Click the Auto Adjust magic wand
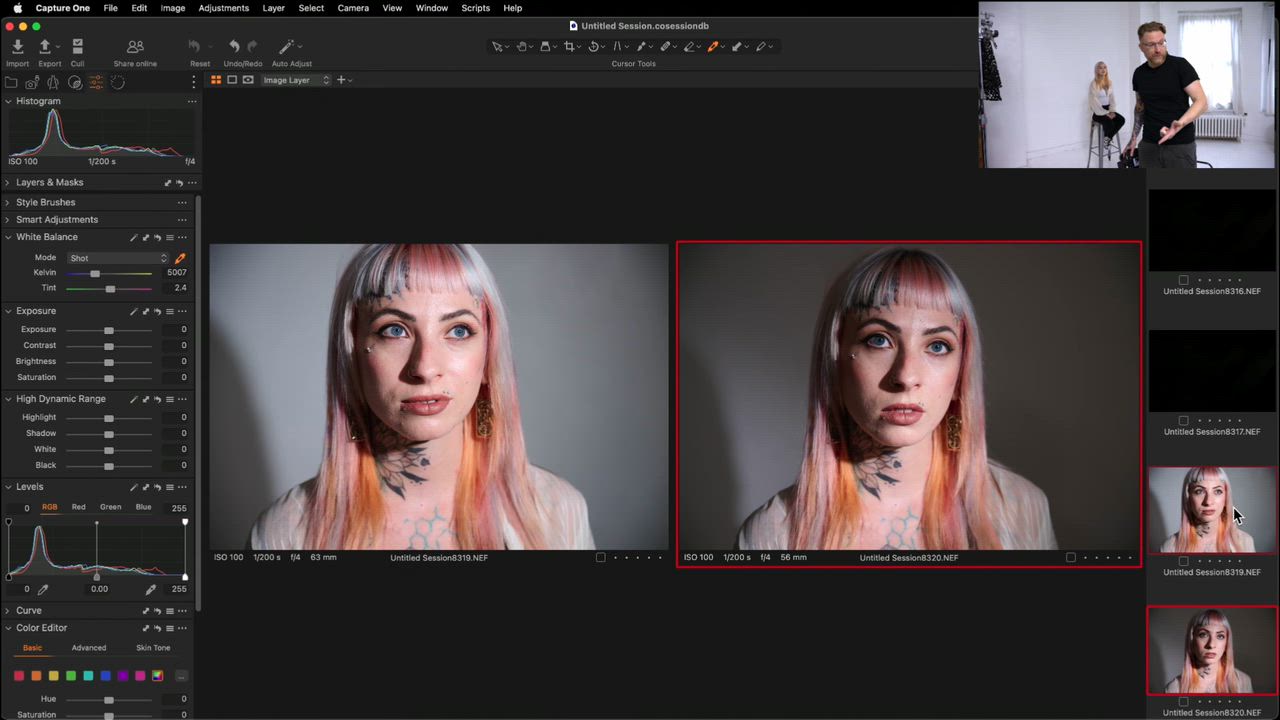 point(287,47)
